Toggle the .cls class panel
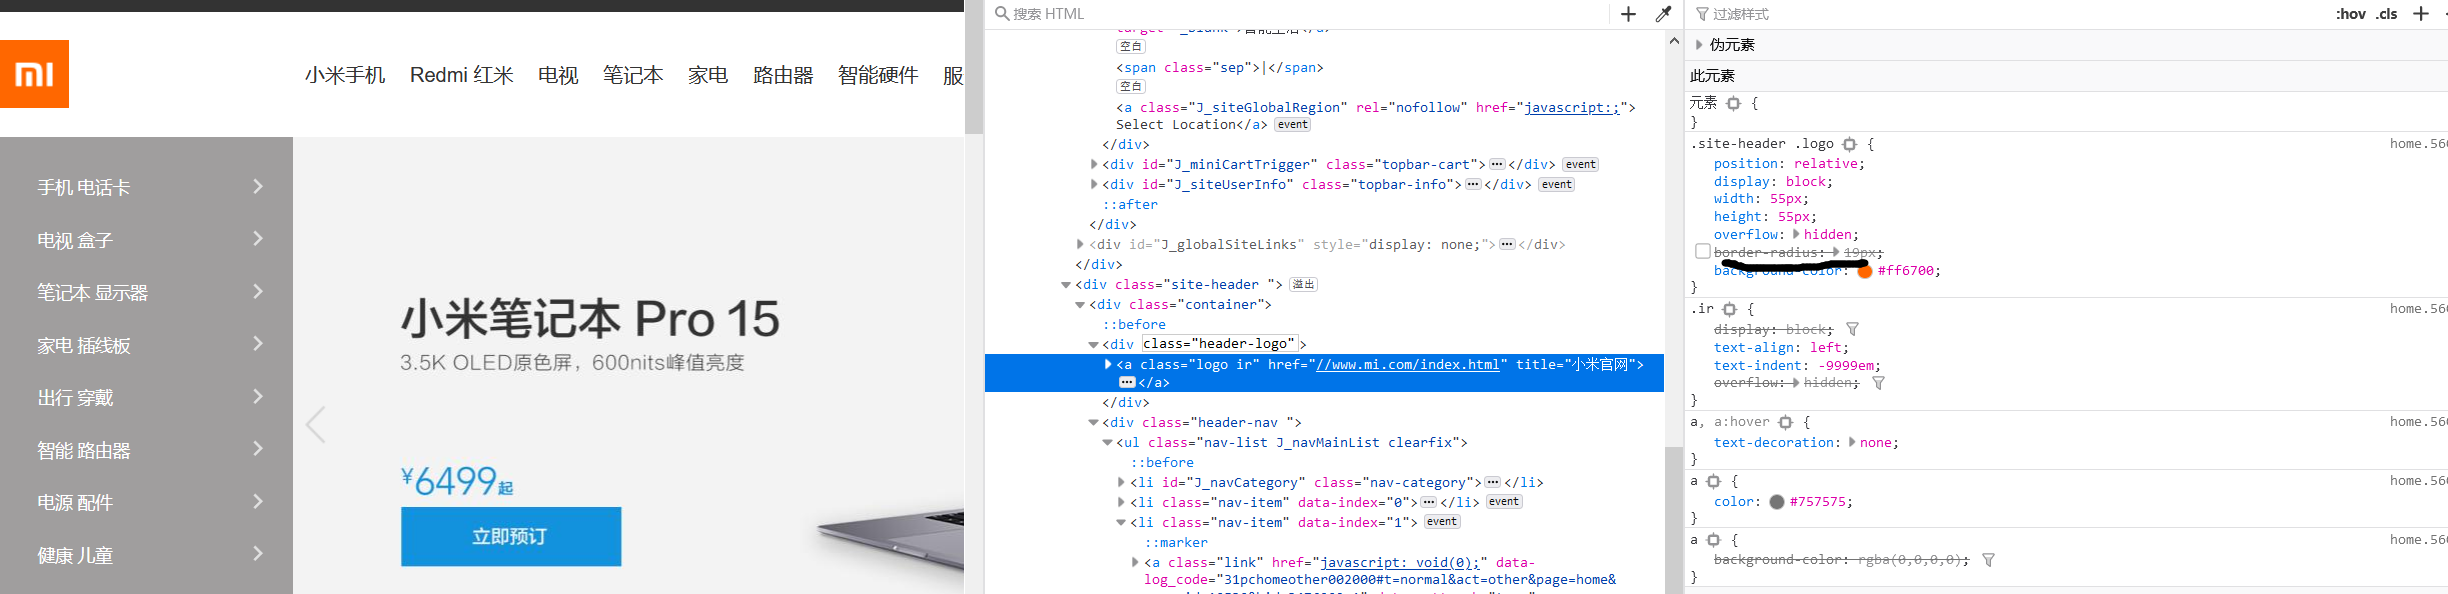The height and width of the screenshot is (594, 2448). [2387, 14]
